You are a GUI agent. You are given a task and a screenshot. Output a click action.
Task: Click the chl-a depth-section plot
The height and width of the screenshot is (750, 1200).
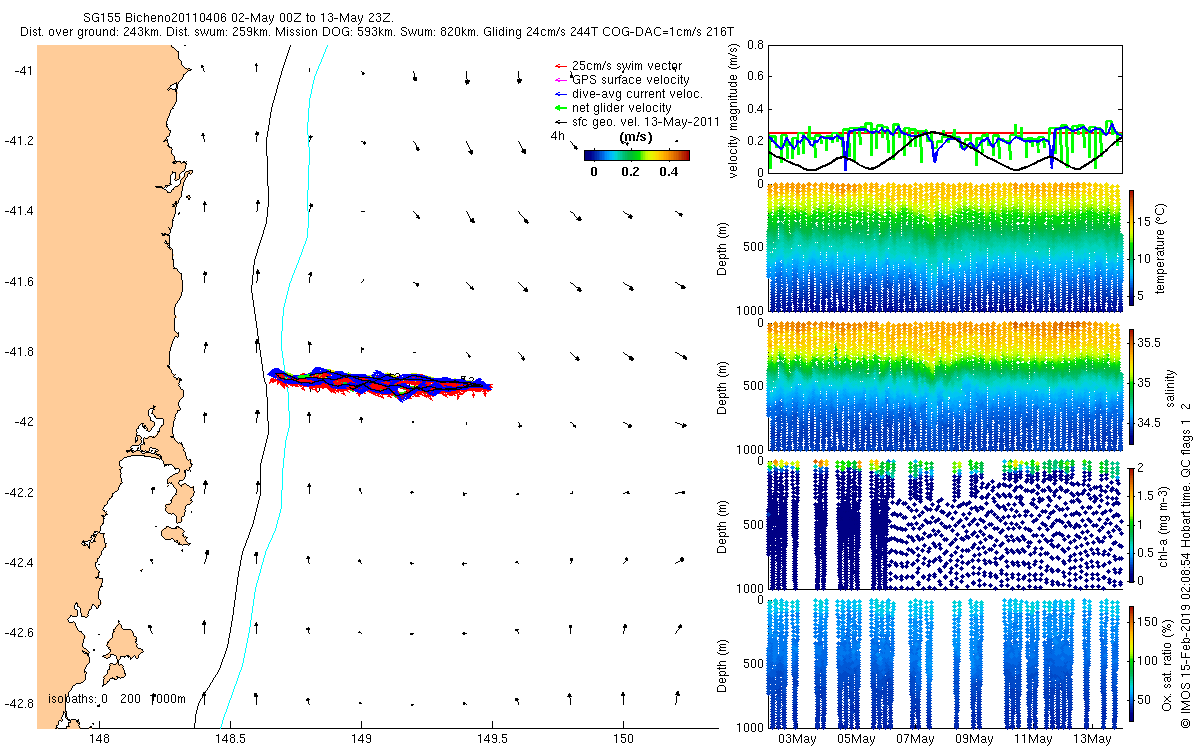[945, 524]
